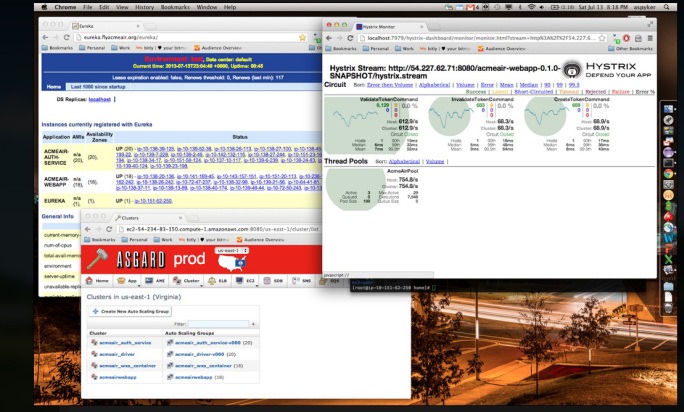Open Last 1000 since startup tab

click(x=98, y=87)
